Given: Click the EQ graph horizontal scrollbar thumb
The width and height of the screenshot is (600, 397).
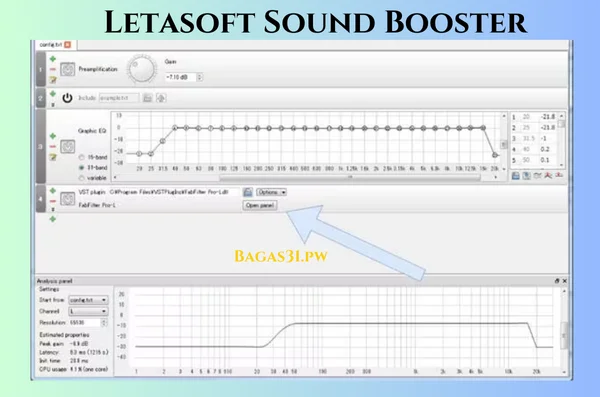Looking at the screenshot, I should 350,178.
